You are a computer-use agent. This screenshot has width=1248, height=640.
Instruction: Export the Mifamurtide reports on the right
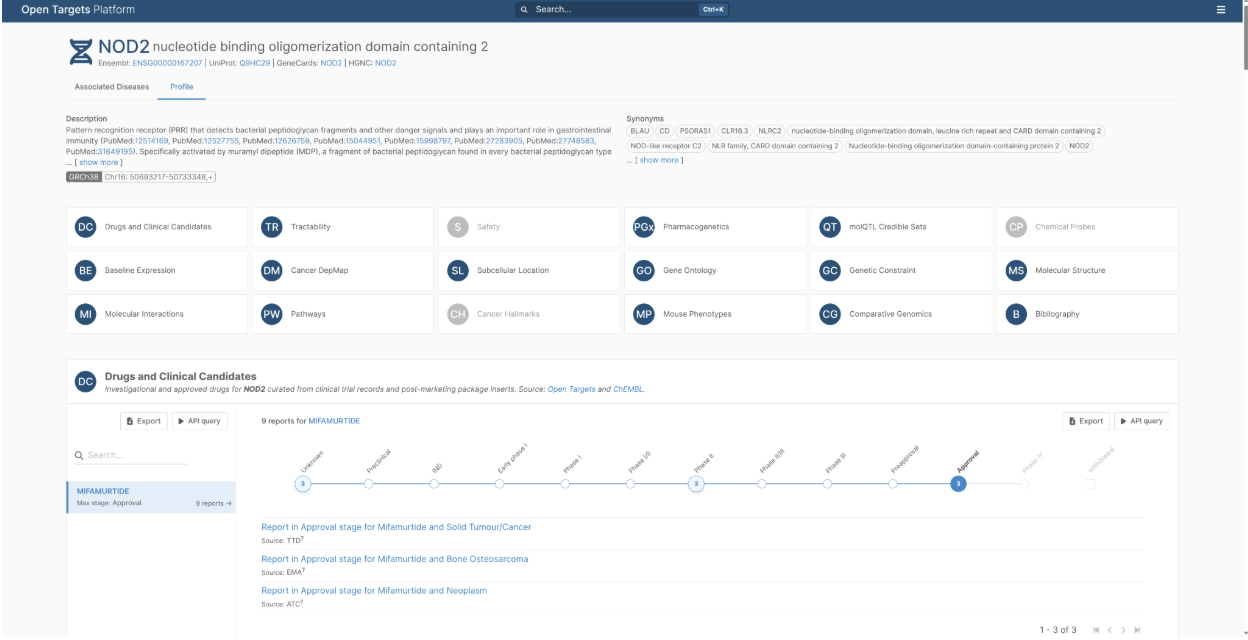(1086, 421)
